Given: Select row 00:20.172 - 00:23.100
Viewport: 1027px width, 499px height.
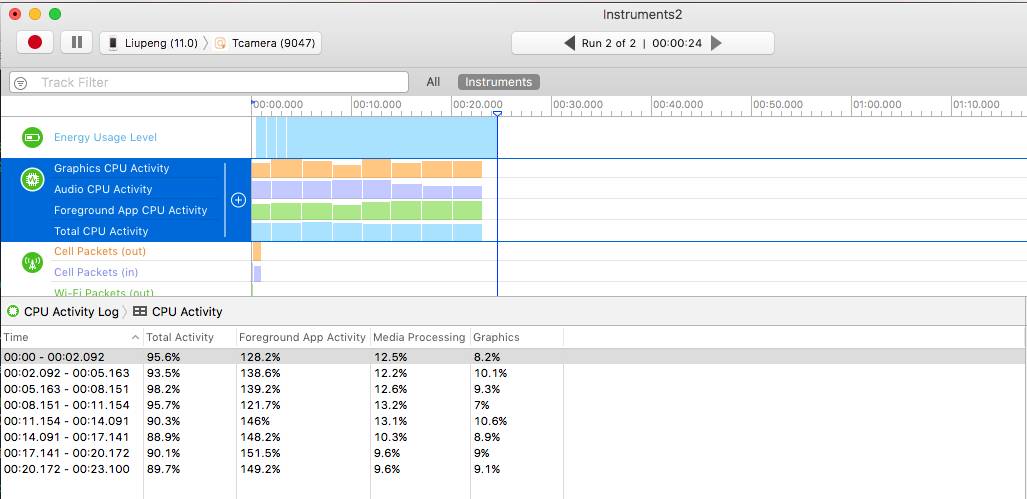Looking at the screenshot, I should click(514, 469).
